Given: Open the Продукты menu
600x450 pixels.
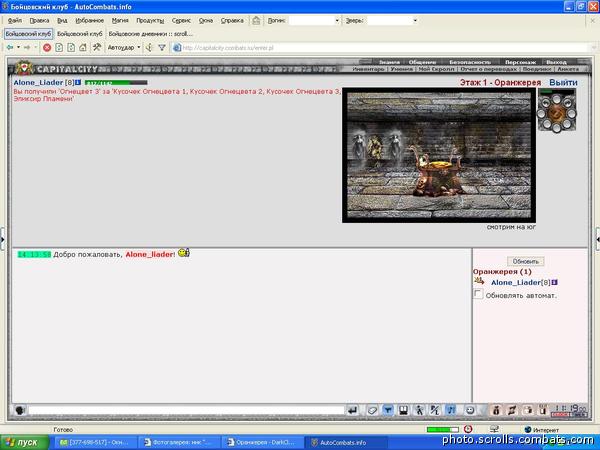Looking at the screenshot, I should point(150,21).
